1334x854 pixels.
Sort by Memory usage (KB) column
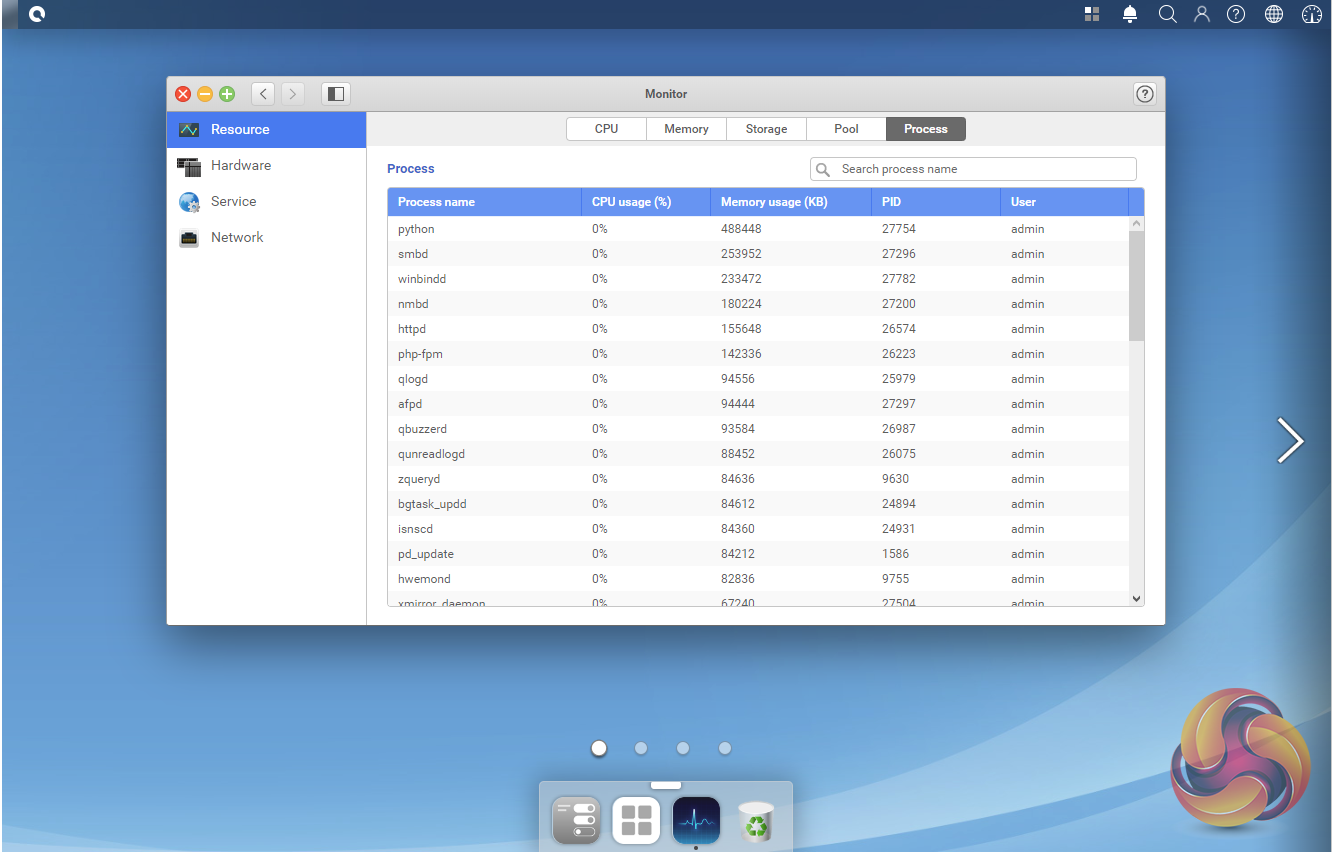773,202
